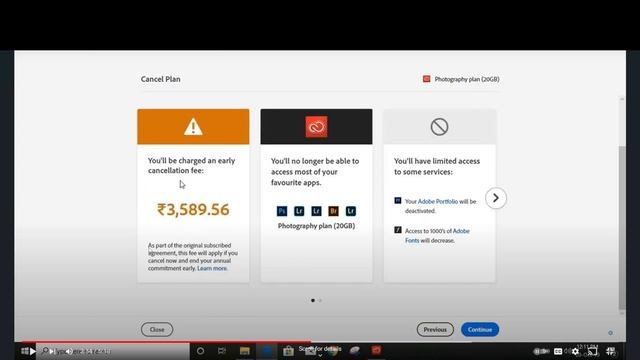Toggle video closed captions (CC) button

558,351
